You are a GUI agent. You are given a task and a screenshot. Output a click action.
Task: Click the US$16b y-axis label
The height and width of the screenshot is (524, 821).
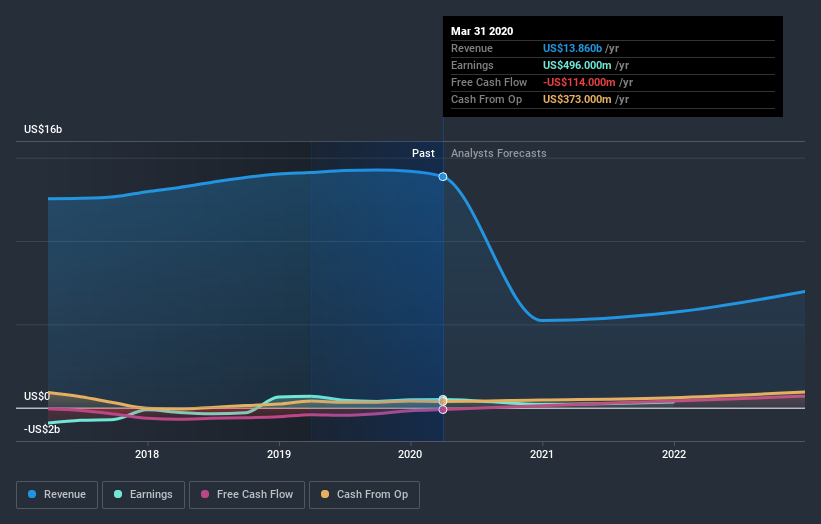point(43,129)
